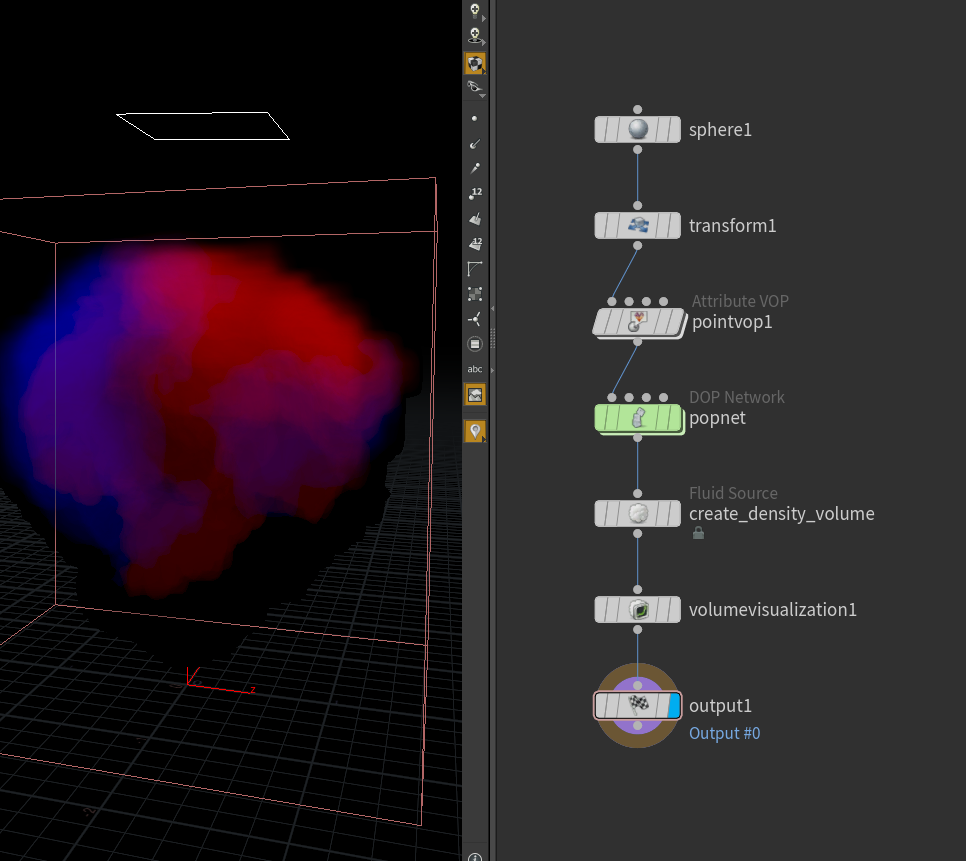The image size is (966, 861).
Task: Toggle point numbers display icon
Action: click(x=474, y=193)
